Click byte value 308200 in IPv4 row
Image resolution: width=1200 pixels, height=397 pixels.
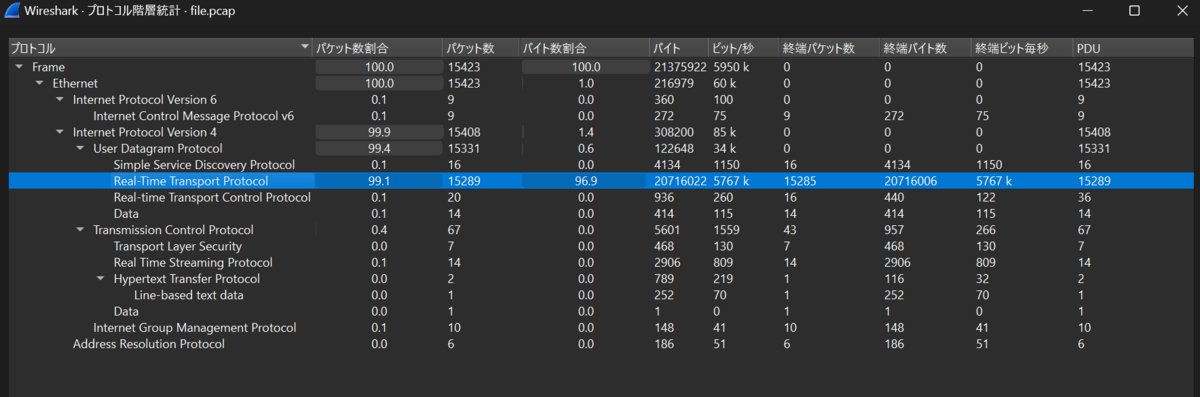point(673,132)
